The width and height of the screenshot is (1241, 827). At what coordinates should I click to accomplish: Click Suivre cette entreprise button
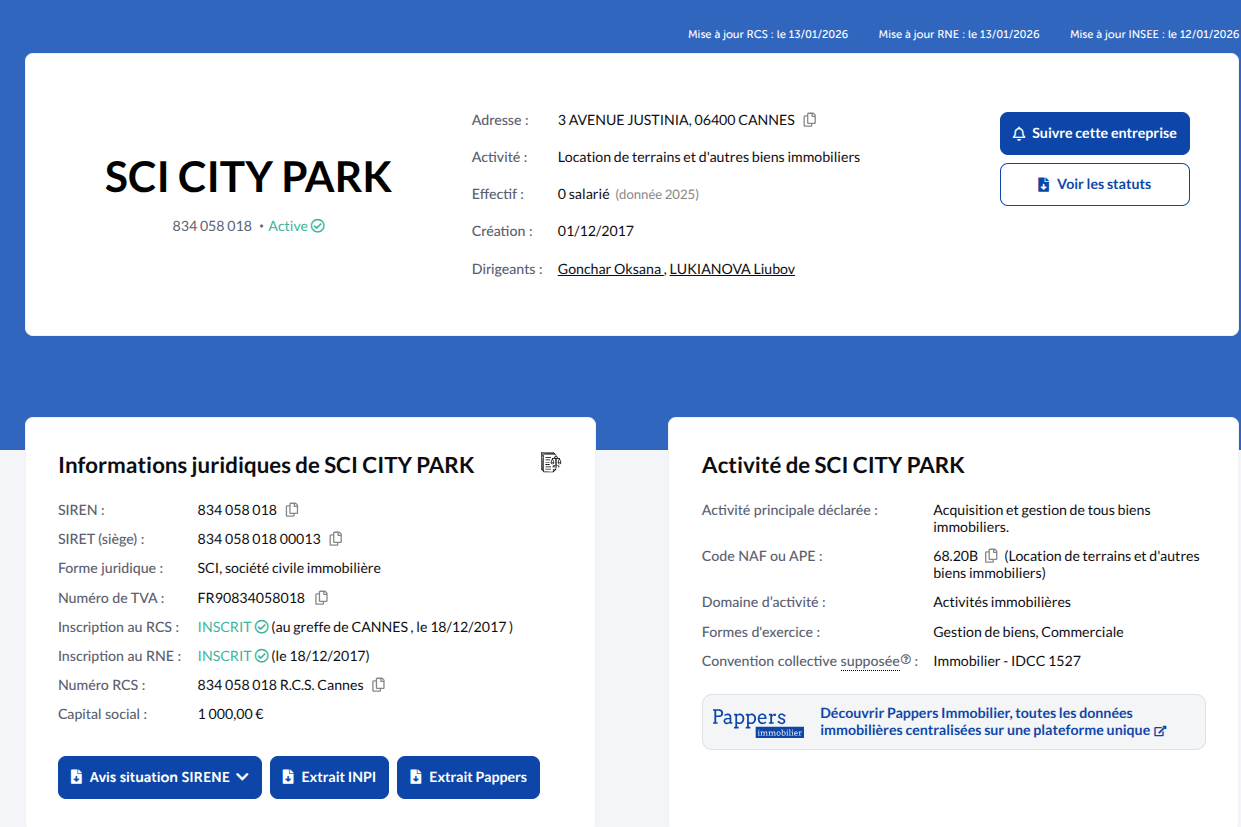pos(1094,133)
